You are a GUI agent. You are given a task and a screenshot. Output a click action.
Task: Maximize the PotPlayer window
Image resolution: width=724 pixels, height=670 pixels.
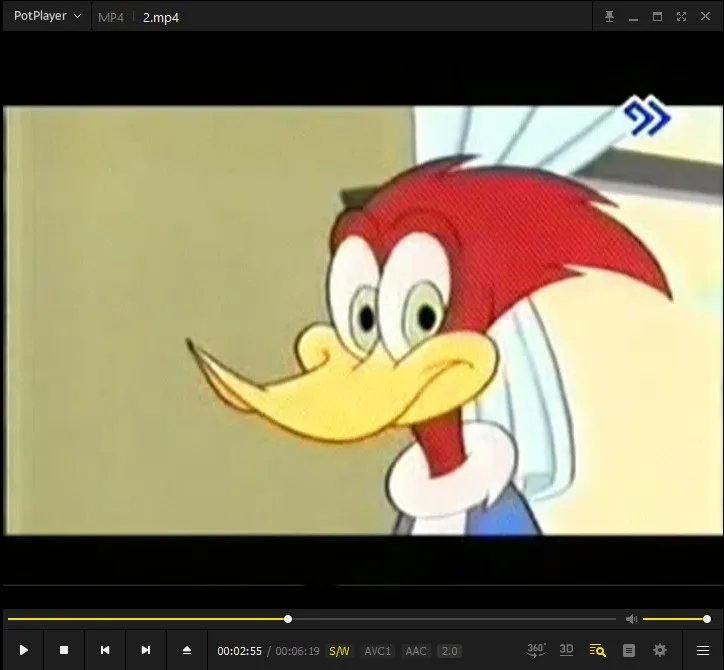pos(658,17)
